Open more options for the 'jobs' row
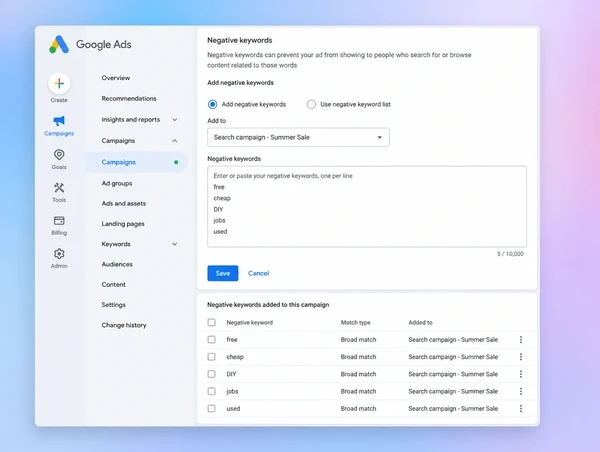Image resolution: width=600 pixels, height=452 pixels. pyautogui.click(x=521, y=391)
